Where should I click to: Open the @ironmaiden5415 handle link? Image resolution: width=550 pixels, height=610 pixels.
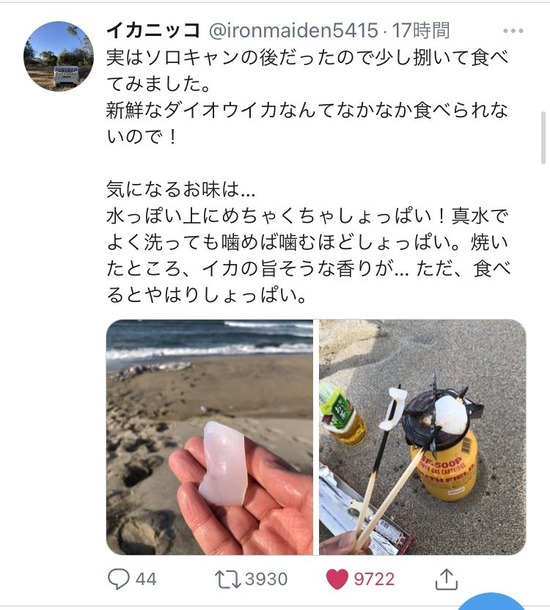pos(294,30)
